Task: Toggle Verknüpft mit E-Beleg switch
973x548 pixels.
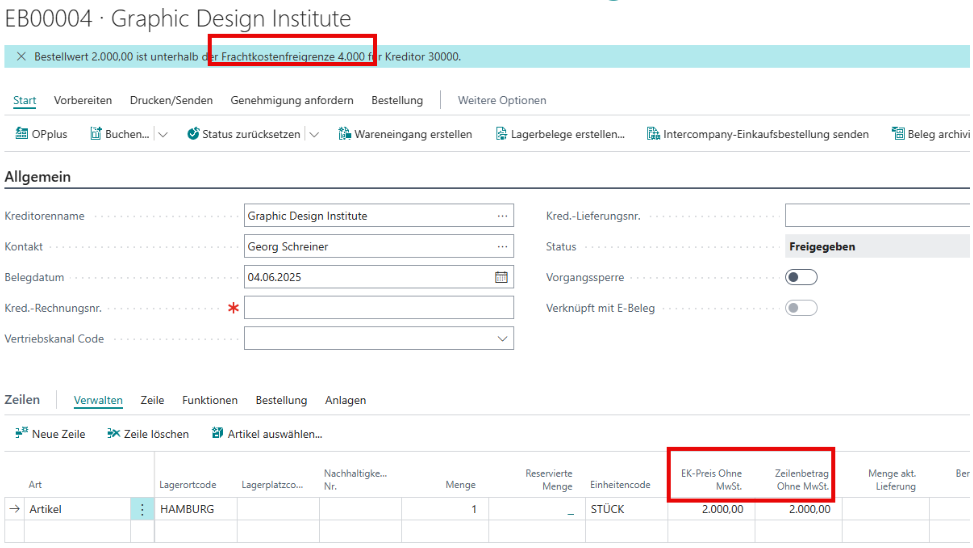Action: tap(801, 308)
